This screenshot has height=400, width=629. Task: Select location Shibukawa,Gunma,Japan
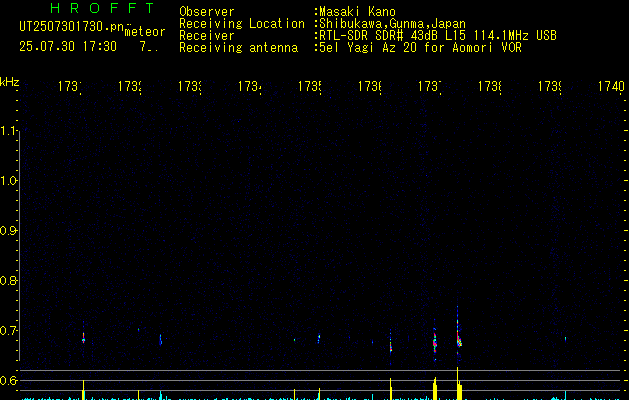(x=392, y=24)
